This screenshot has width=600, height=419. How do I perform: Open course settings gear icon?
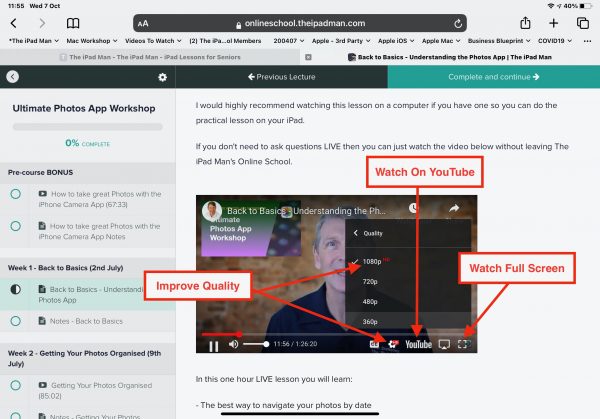tap(163, 77)
